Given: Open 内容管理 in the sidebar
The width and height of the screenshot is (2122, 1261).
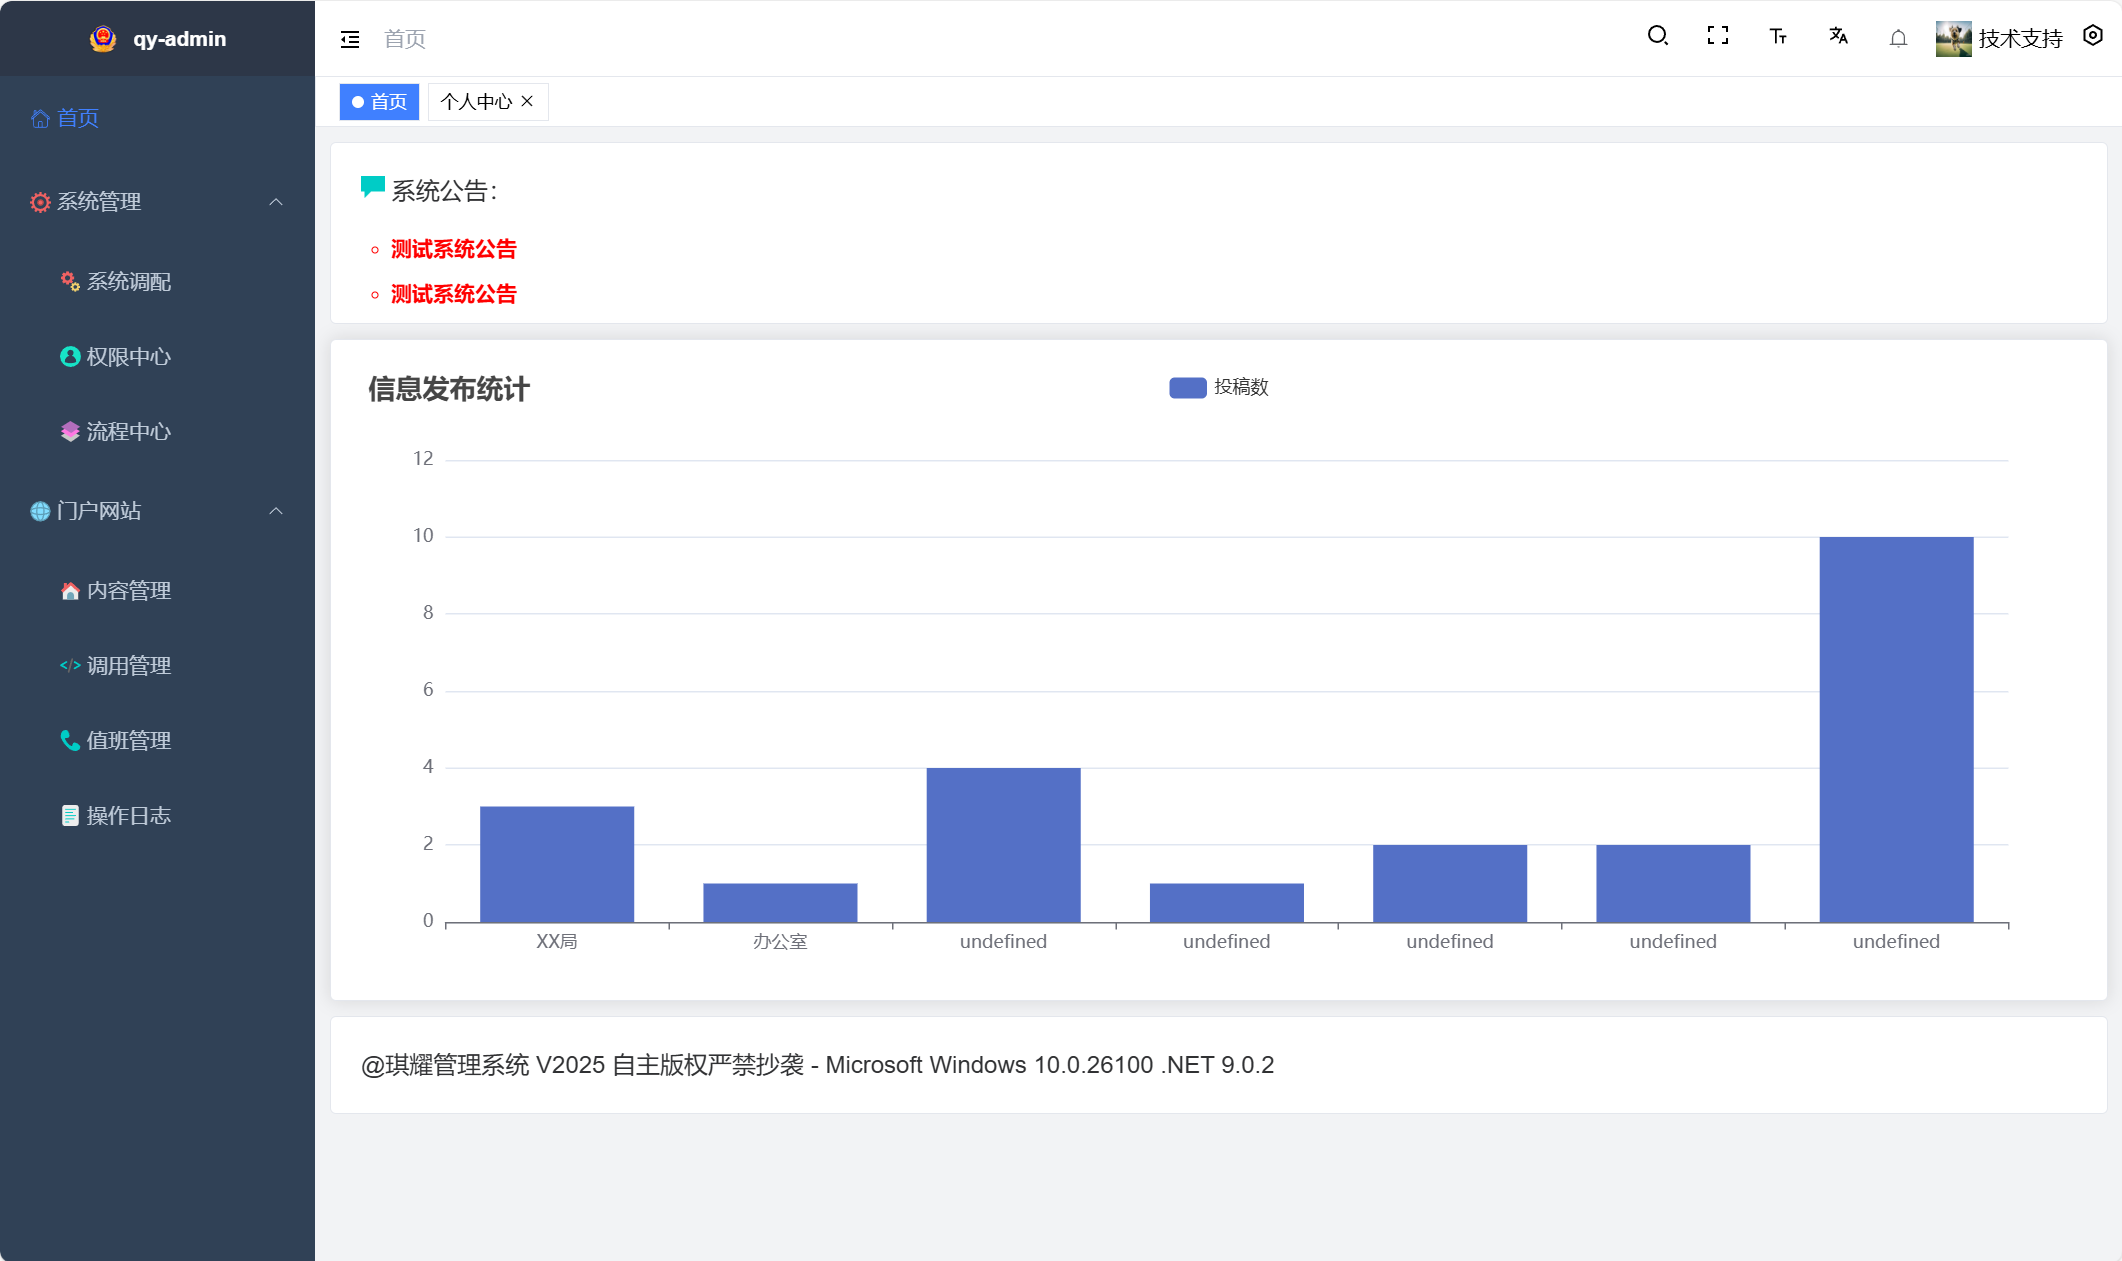Looking at the screenshot, I should (128, 591).
